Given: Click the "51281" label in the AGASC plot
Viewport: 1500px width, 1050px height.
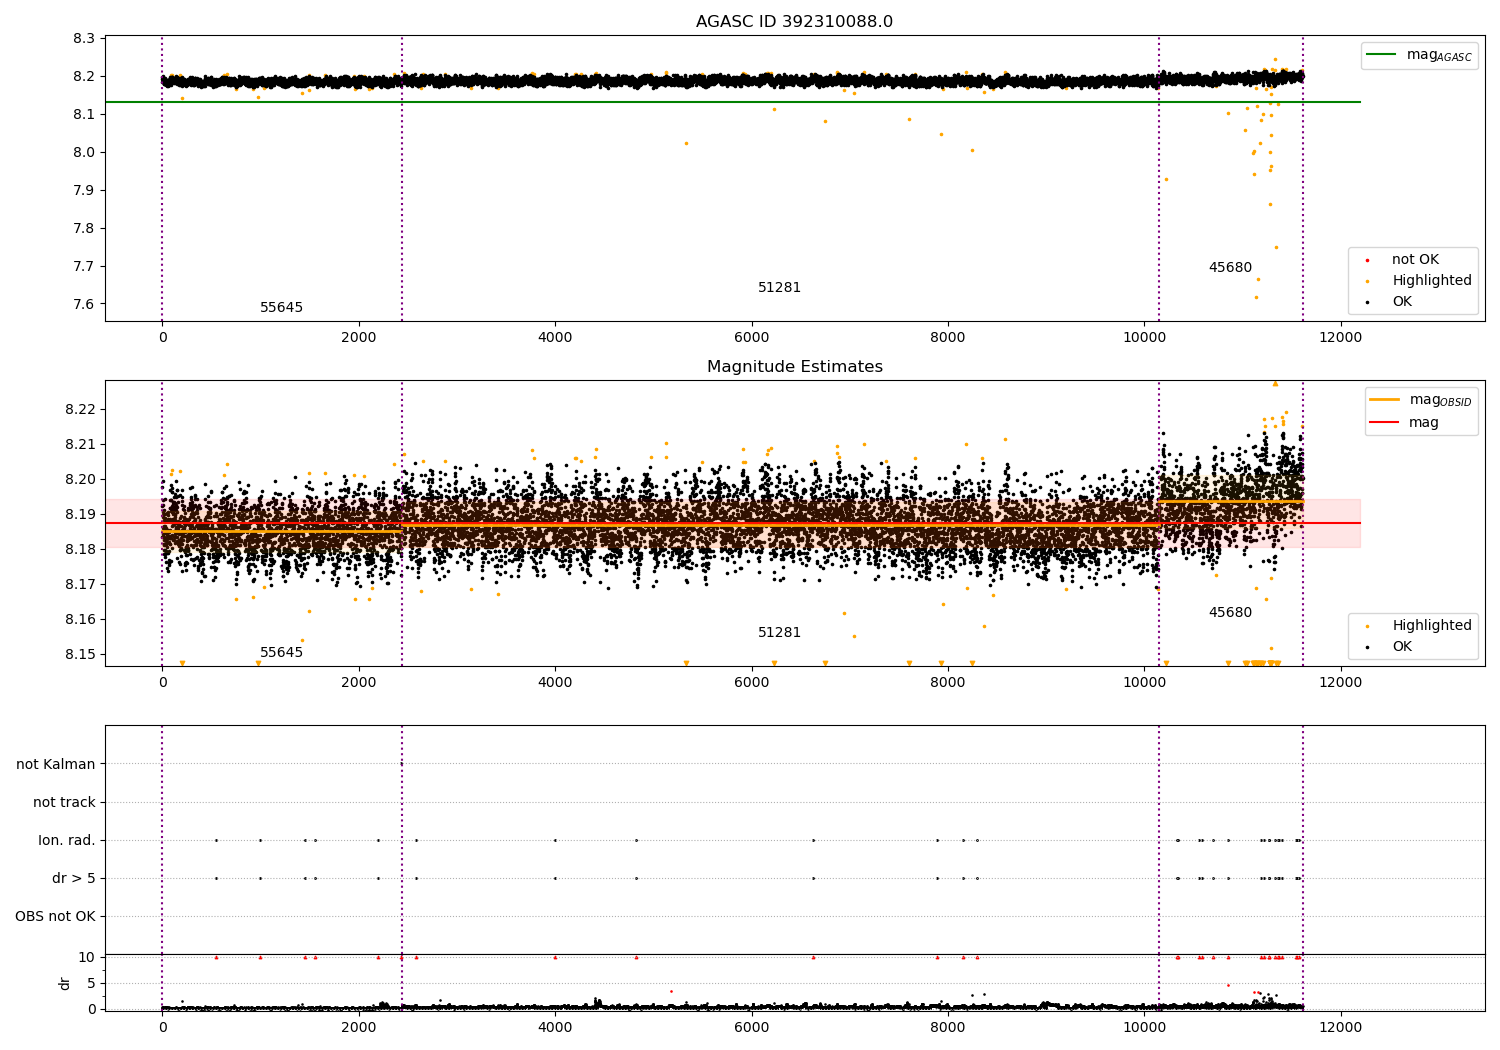Looking at the screenshot, I should [779, 288].
